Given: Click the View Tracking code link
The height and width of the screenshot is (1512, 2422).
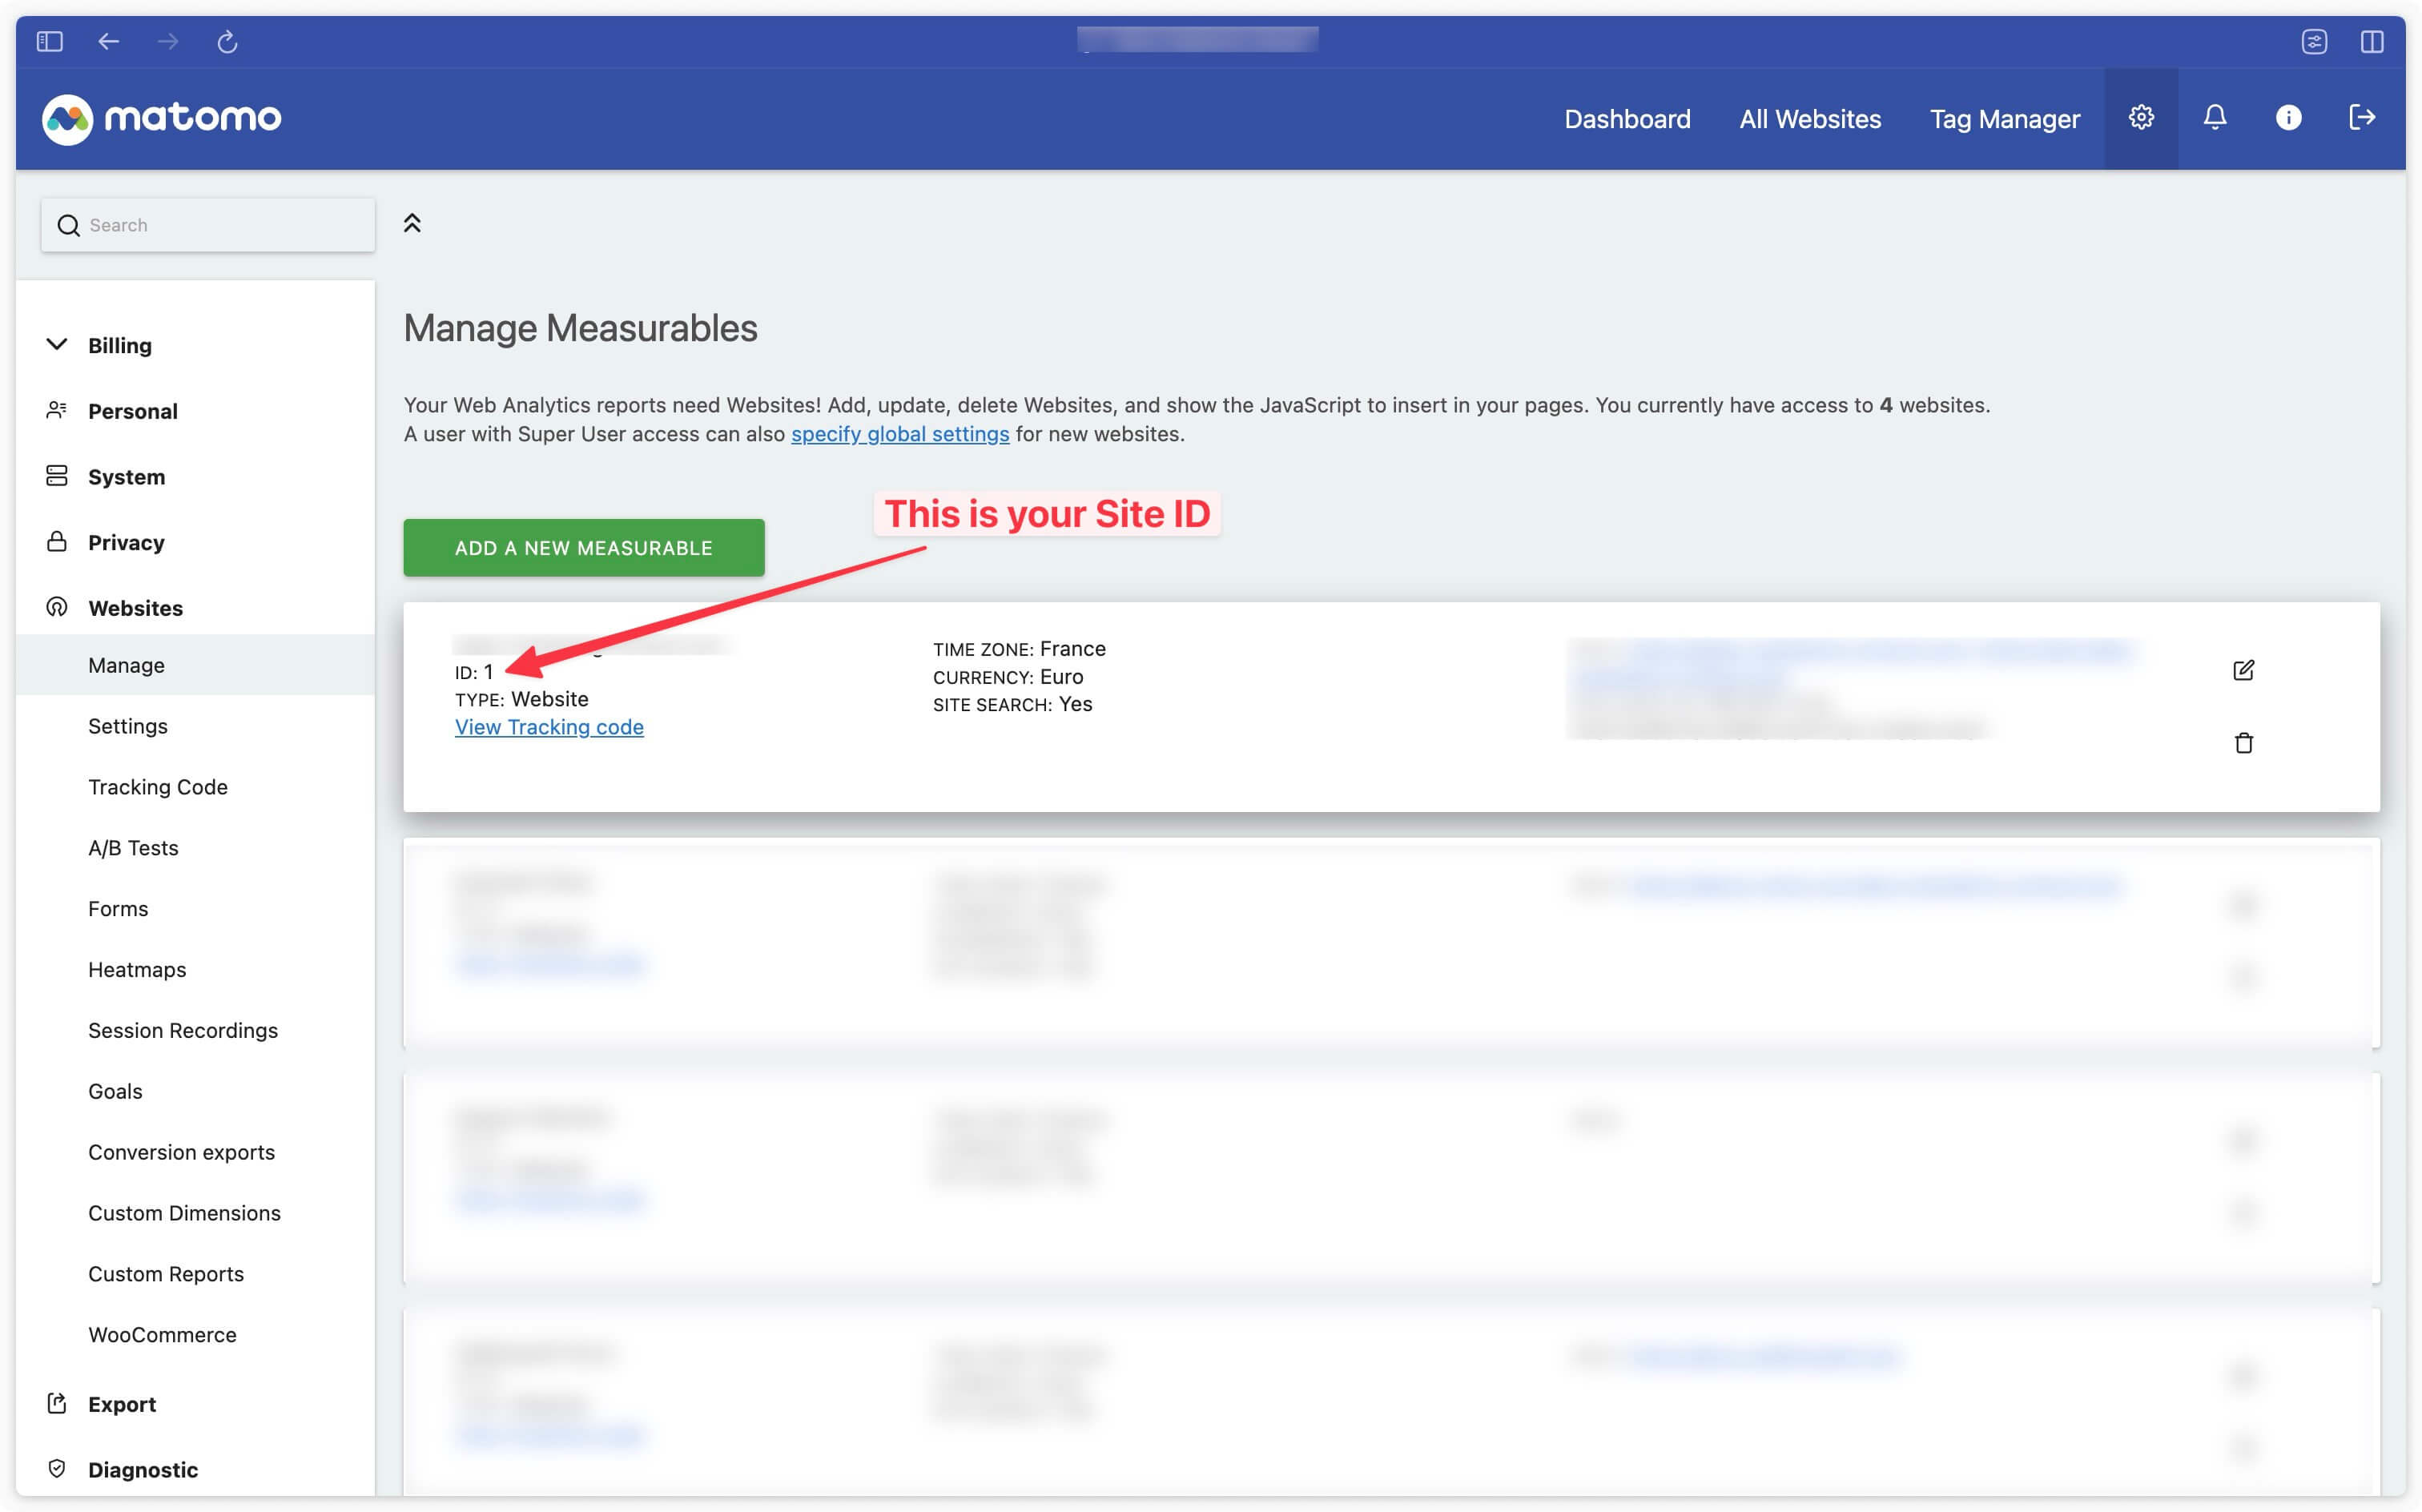Looking at the screenshot, I should [549, 726].
